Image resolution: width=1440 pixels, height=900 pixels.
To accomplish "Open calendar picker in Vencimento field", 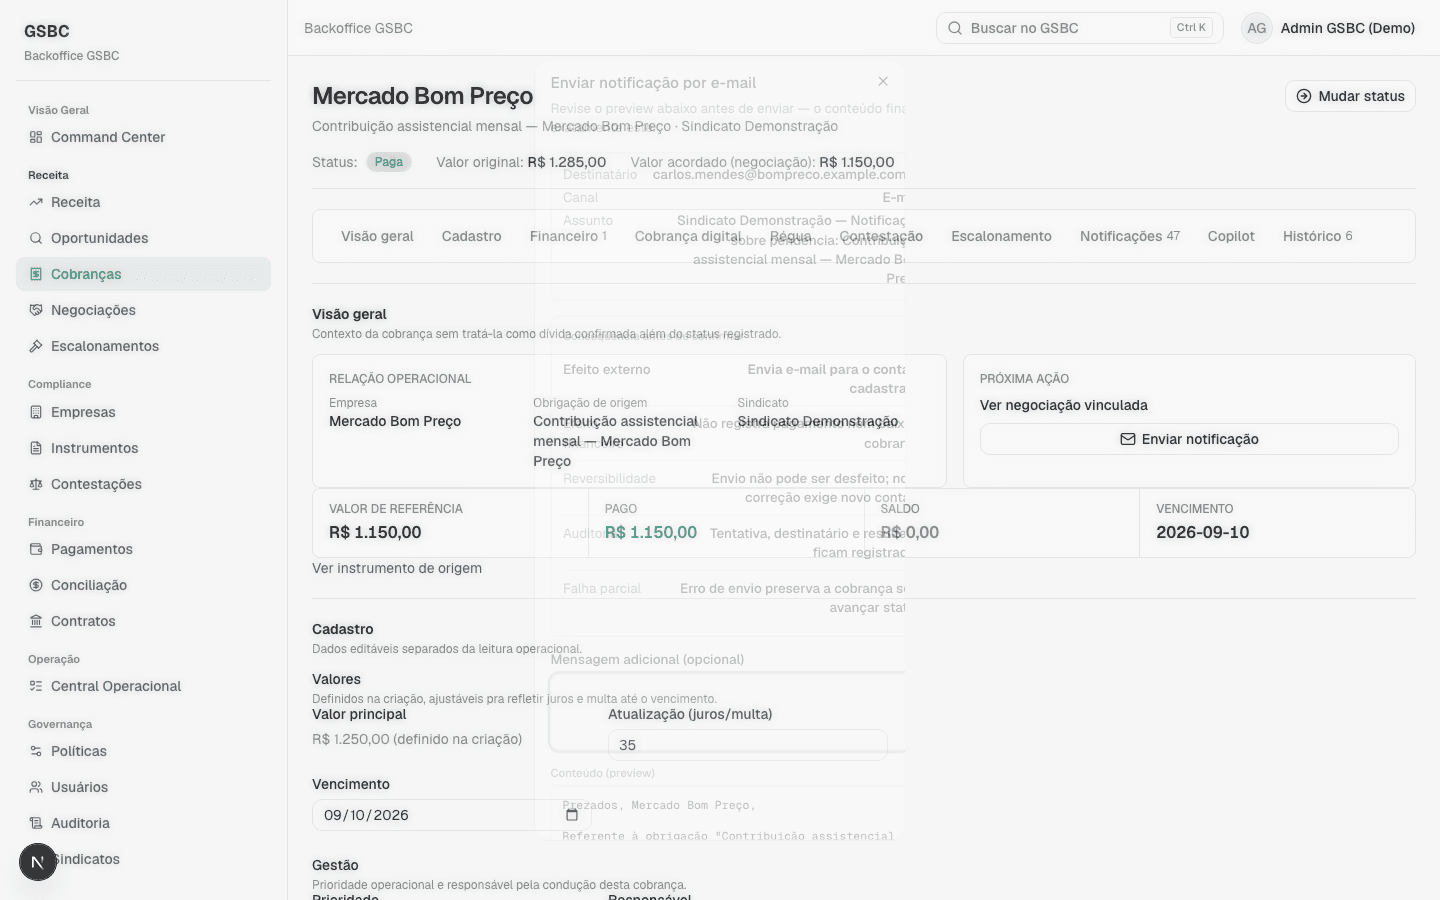I will 572,815.
